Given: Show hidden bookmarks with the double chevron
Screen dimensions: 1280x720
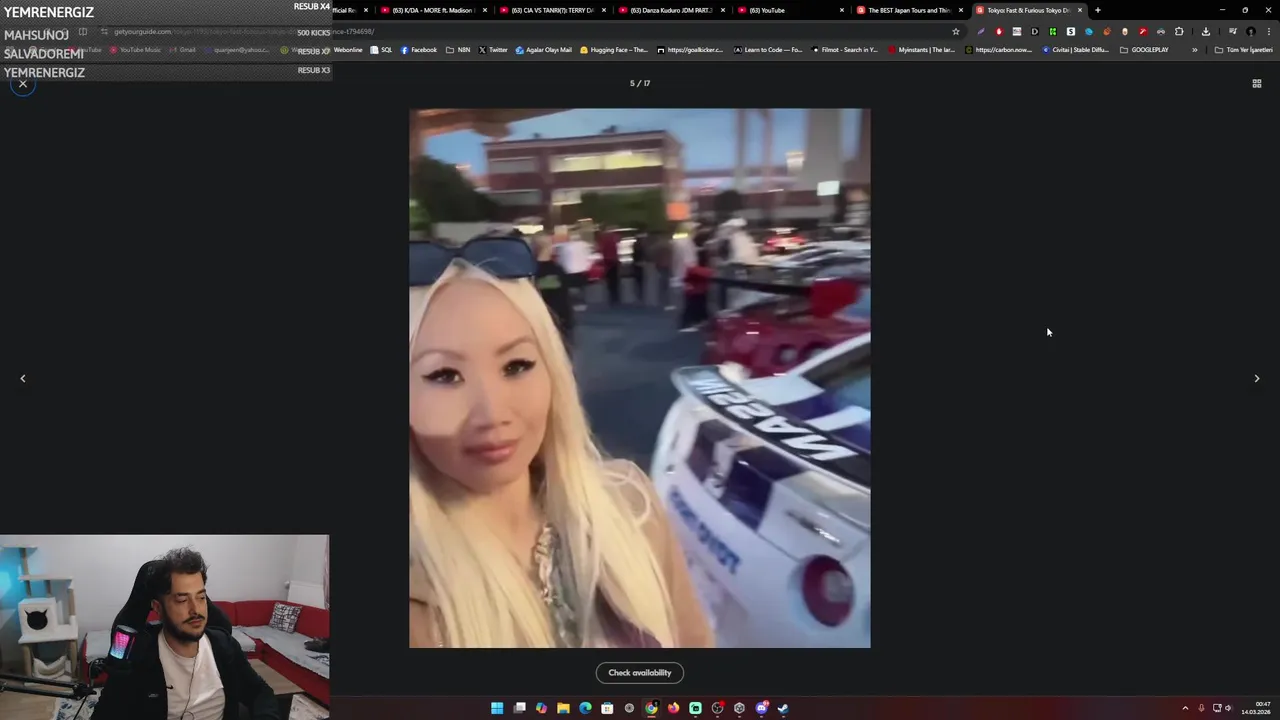Looking at the screenshot, I should point(1194,50).
